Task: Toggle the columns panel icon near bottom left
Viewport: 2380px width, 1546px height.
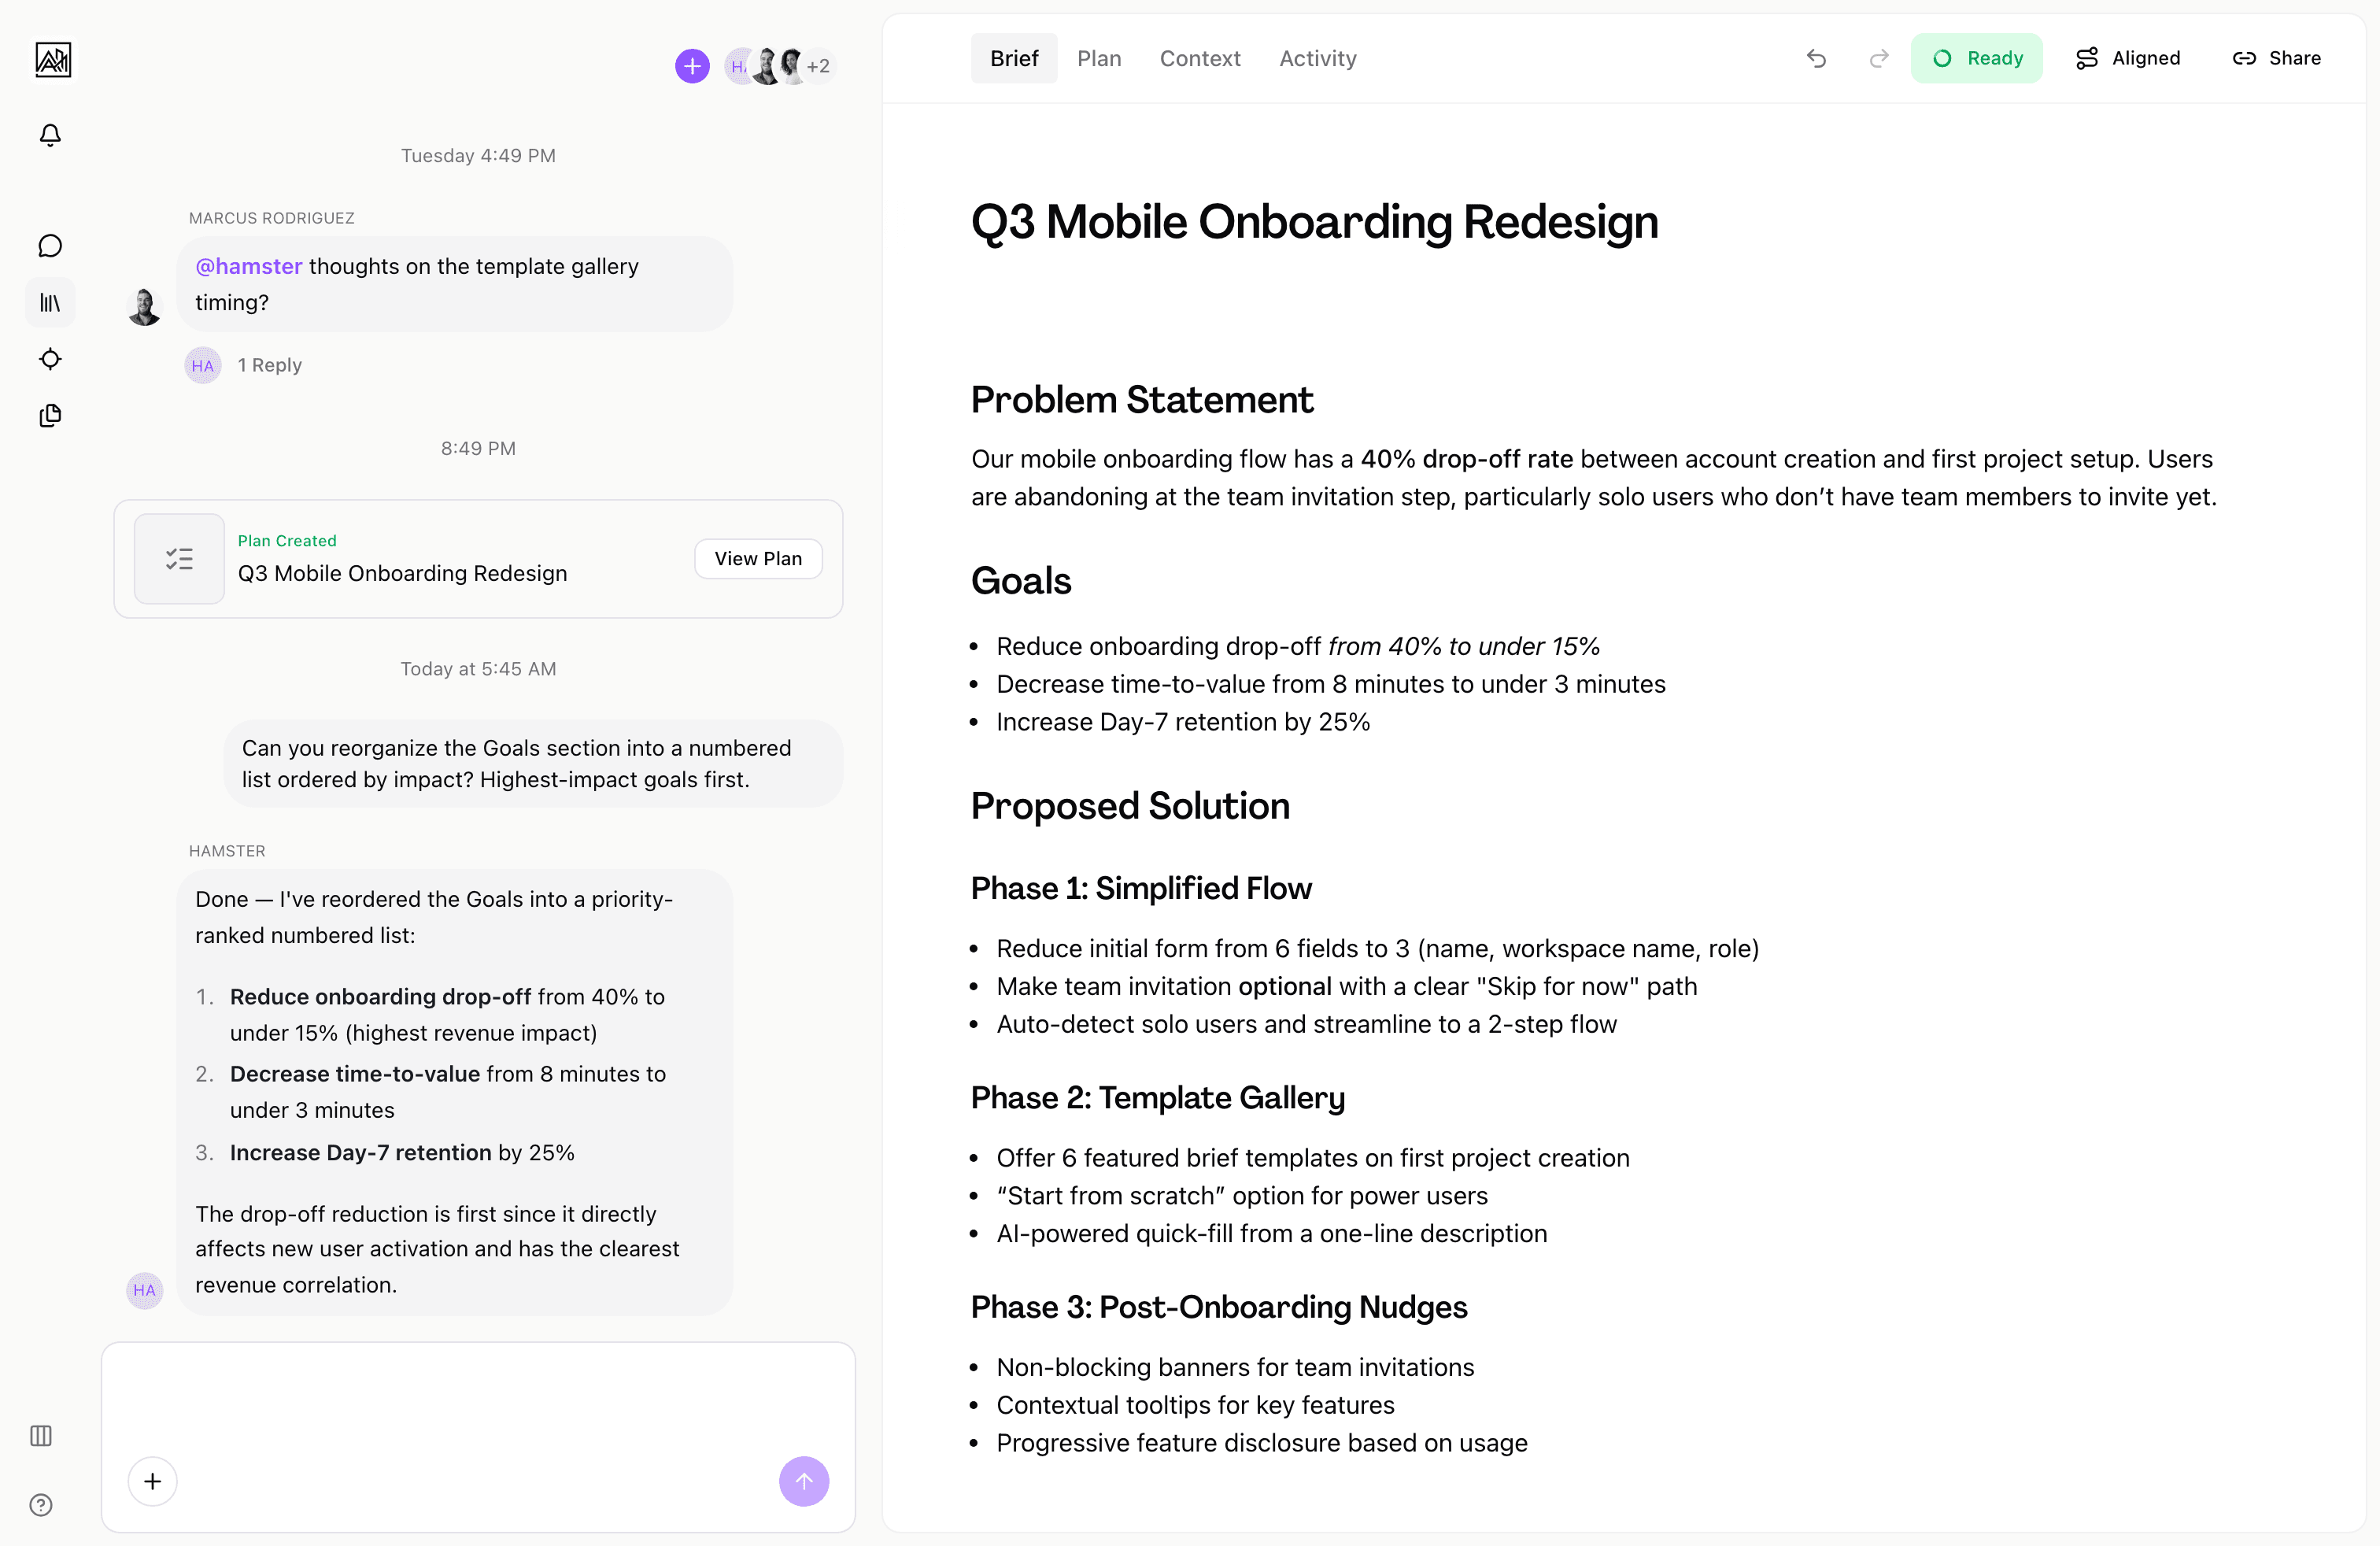Action: tap(41, 1436)
